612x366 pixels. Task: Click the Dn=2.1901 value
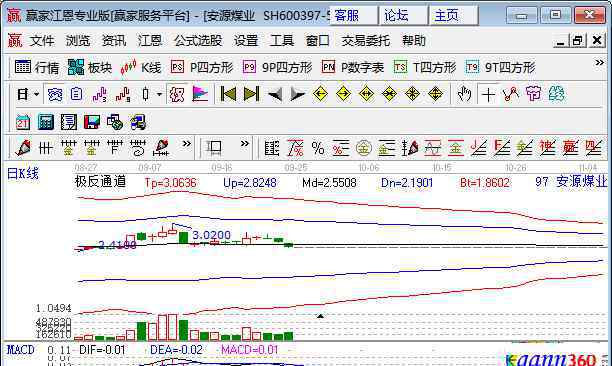[x=407, y=183]
